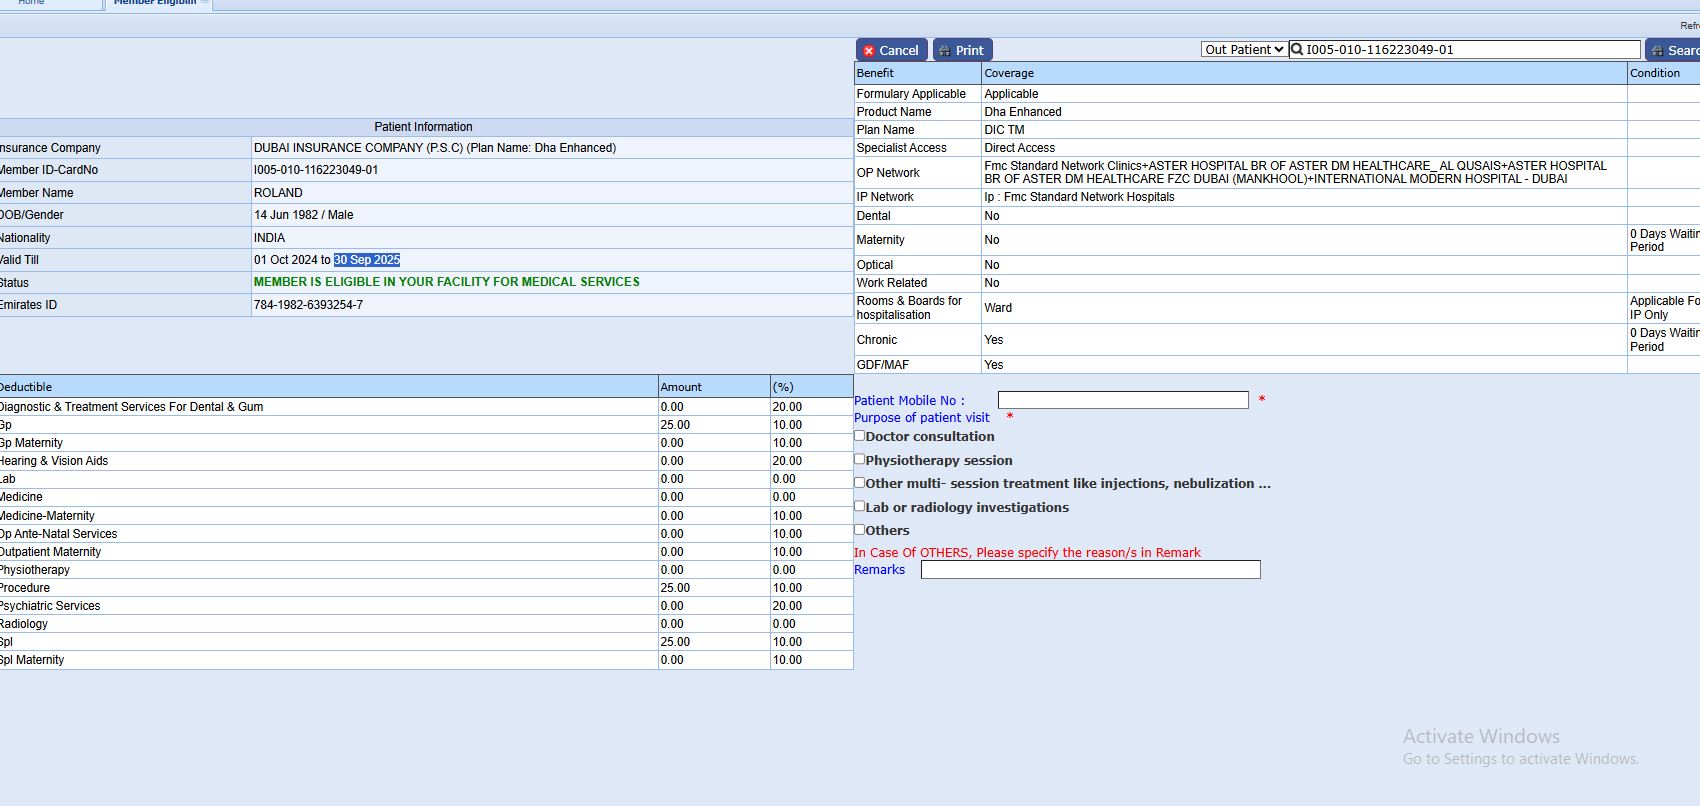
Task: Select the Member Eligibility tab
Action: pos(155,3)
